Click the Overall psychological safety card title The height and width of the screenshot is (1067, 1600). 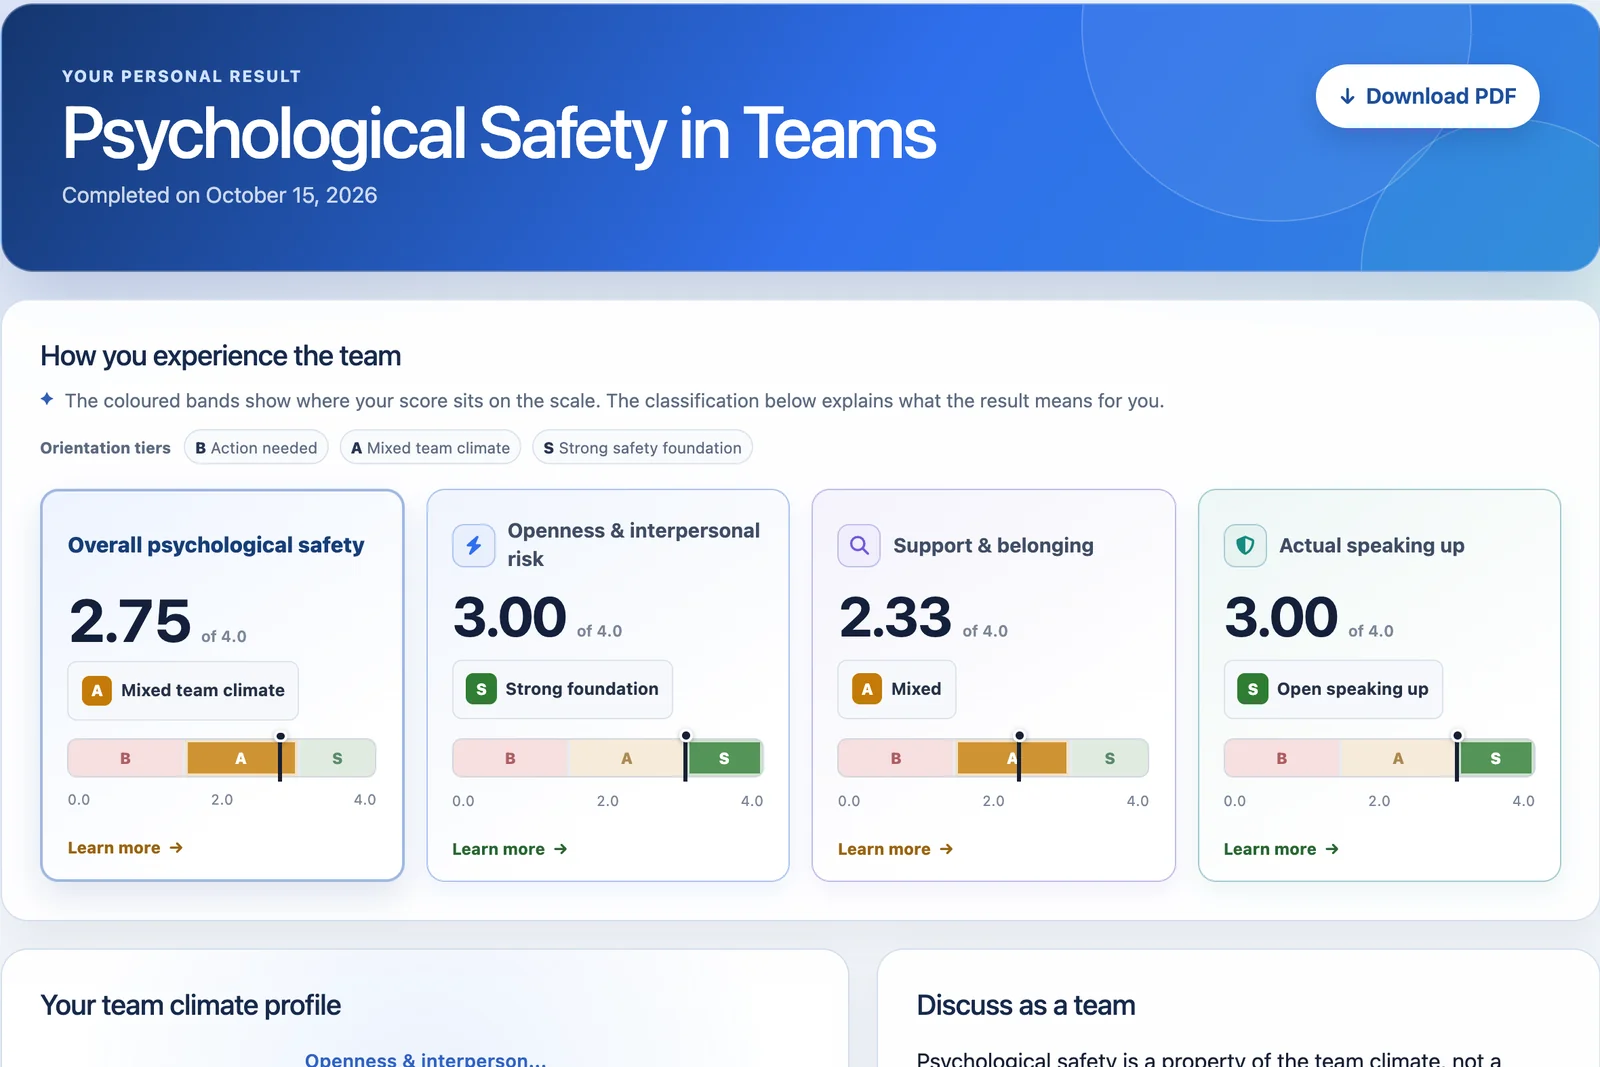(216, 545)
